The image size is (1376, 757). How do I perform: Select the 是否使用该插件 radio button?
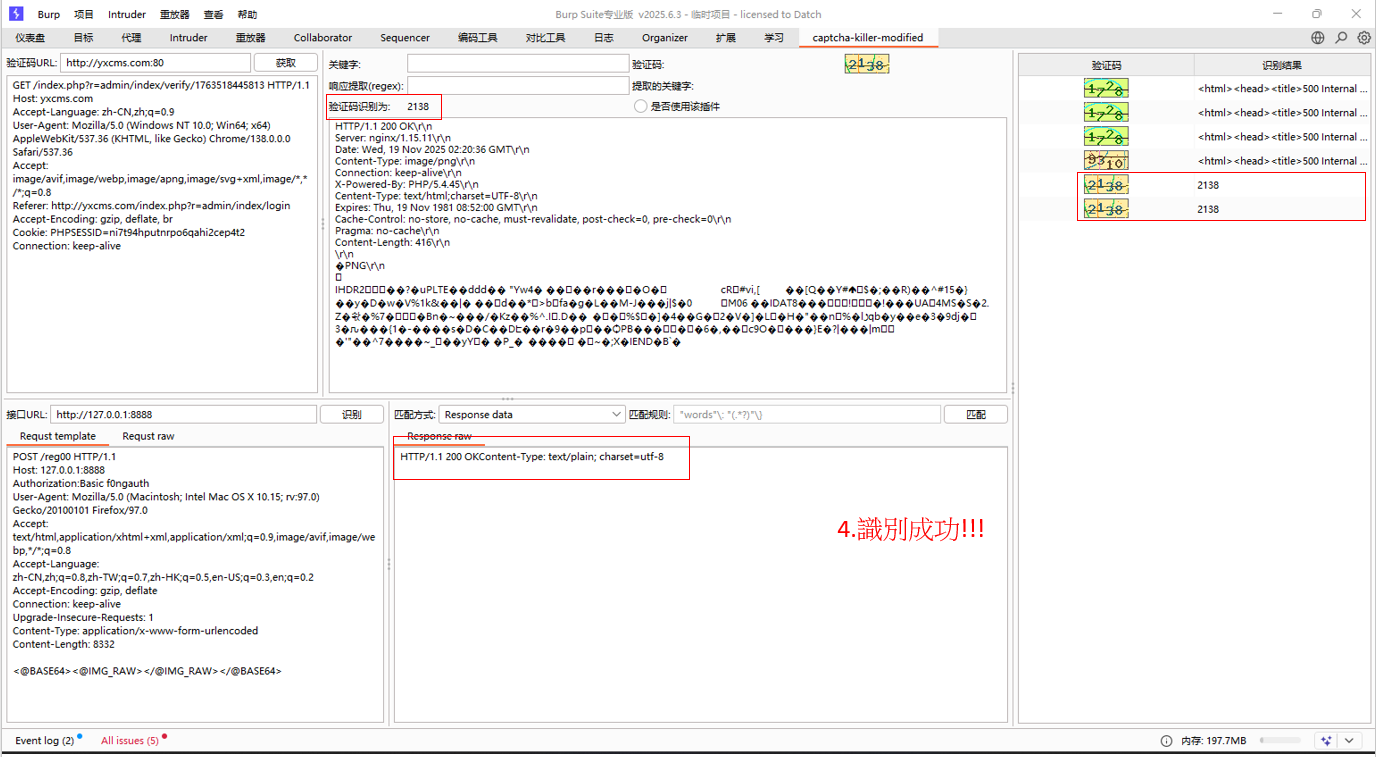[640, 106]
